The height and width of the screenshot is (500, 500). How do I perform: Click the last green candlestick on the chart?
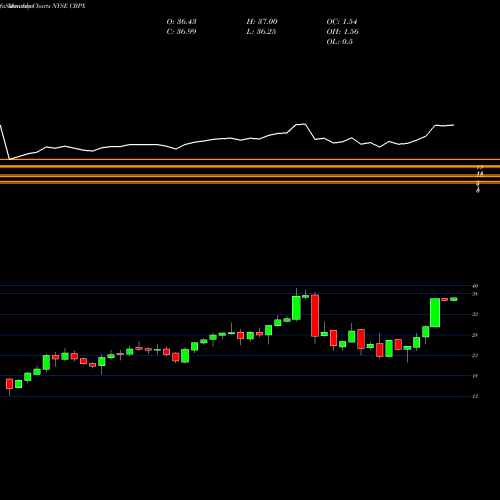click(454, 299)
